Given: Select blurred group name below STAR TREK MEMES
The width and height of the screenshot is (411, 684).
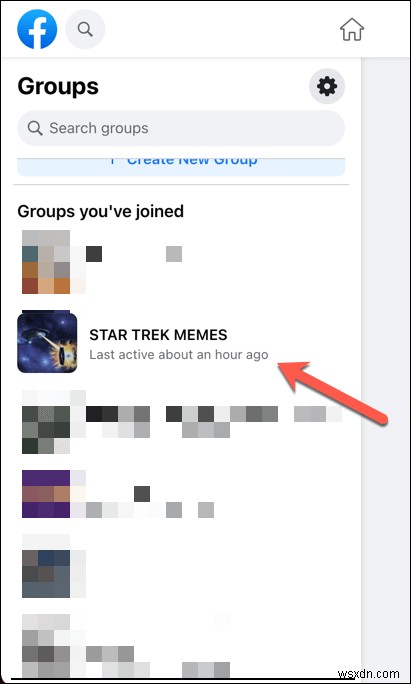Looking at the screenshot, I should pos(214,422).
